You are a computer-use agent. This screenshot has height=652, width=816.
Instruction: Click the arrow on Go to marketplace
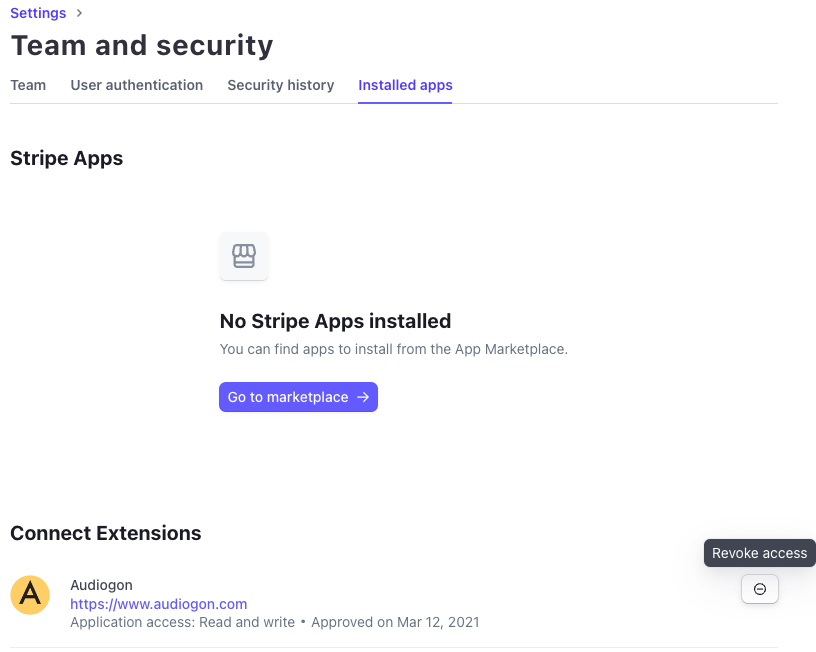pos(363,397)
